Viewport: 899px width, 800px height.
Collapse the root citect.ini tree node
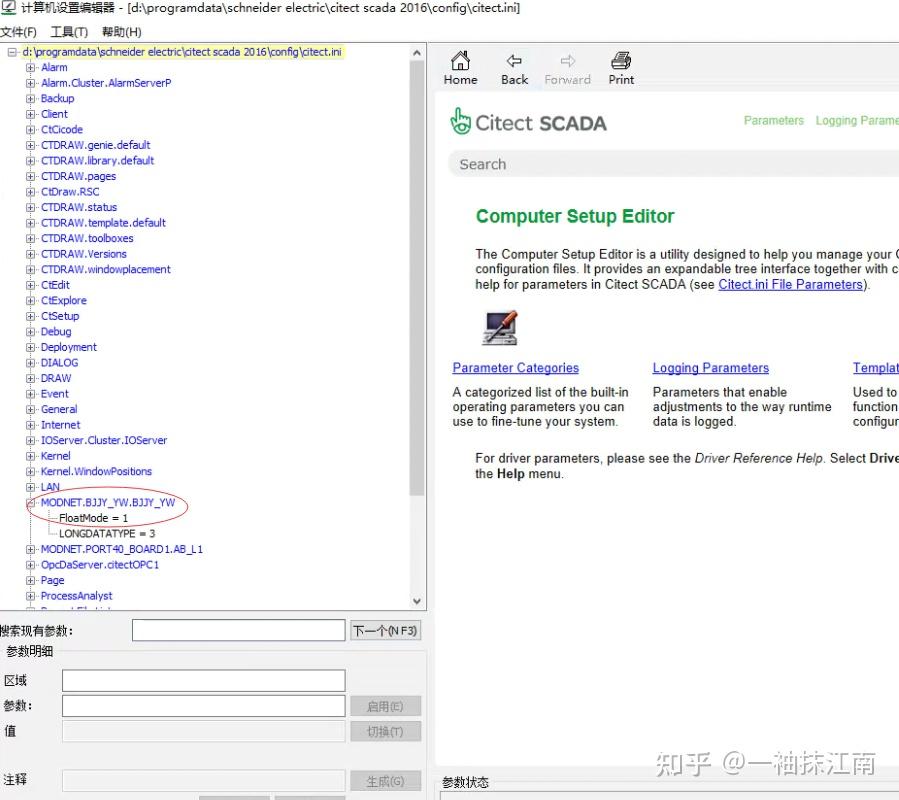pyautogui.click(x=12, y=52)
